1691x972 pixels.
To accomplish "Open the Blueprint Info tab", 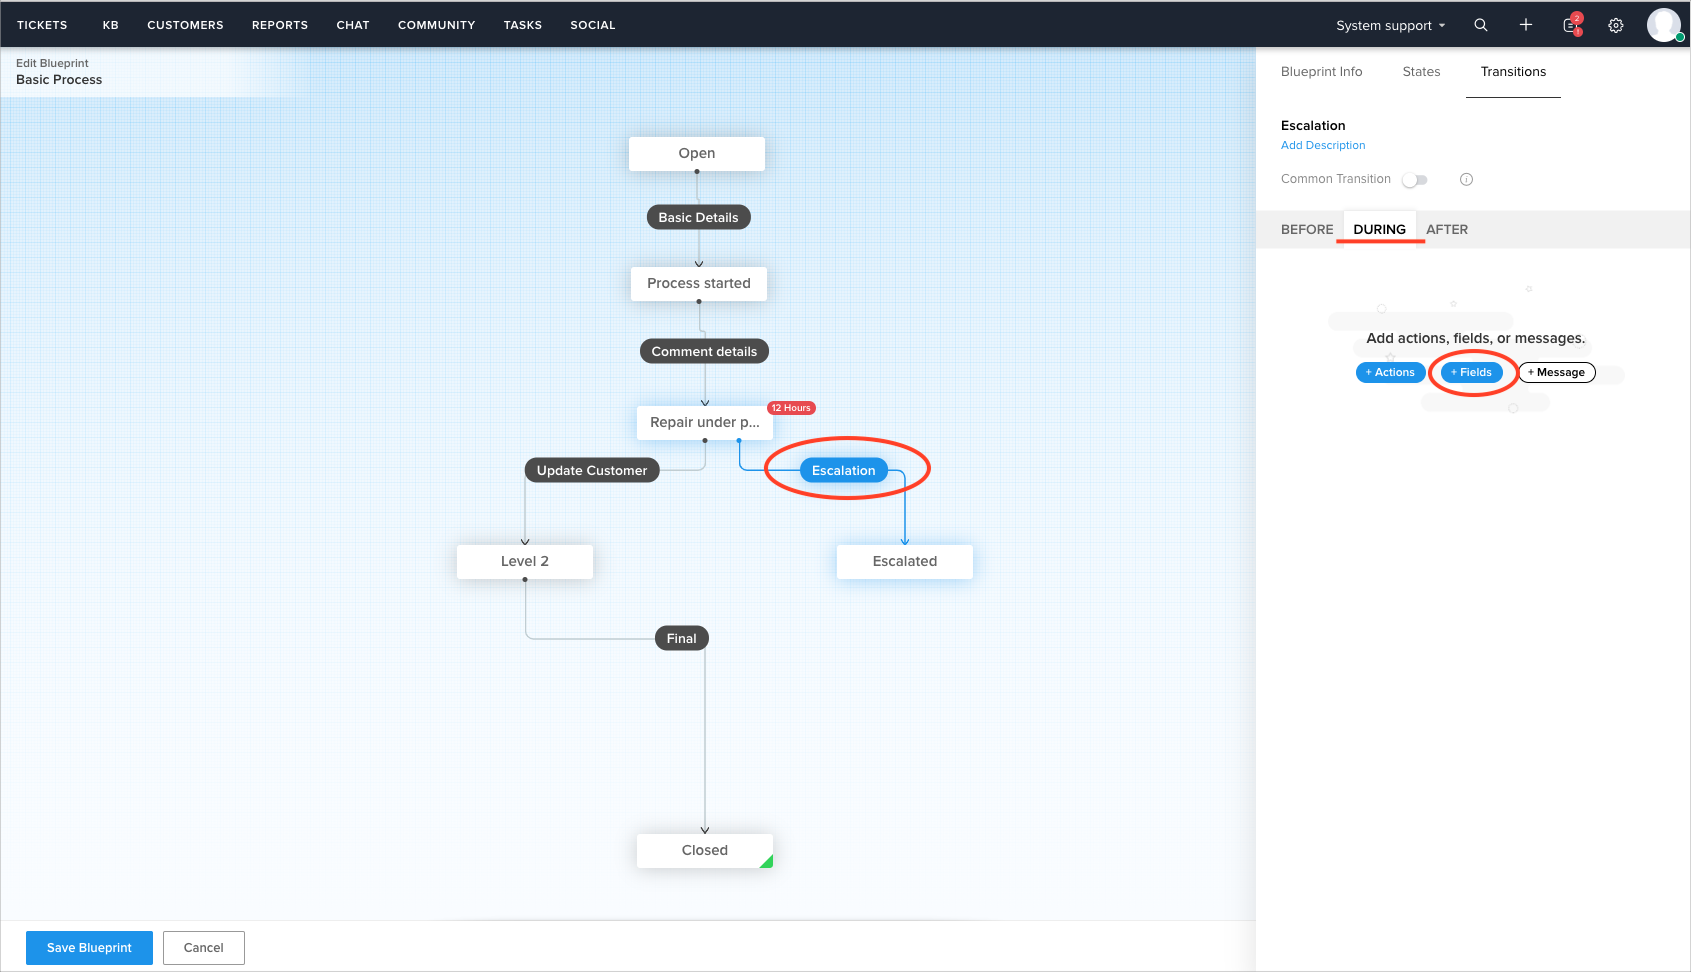I will click(1321, 72).
